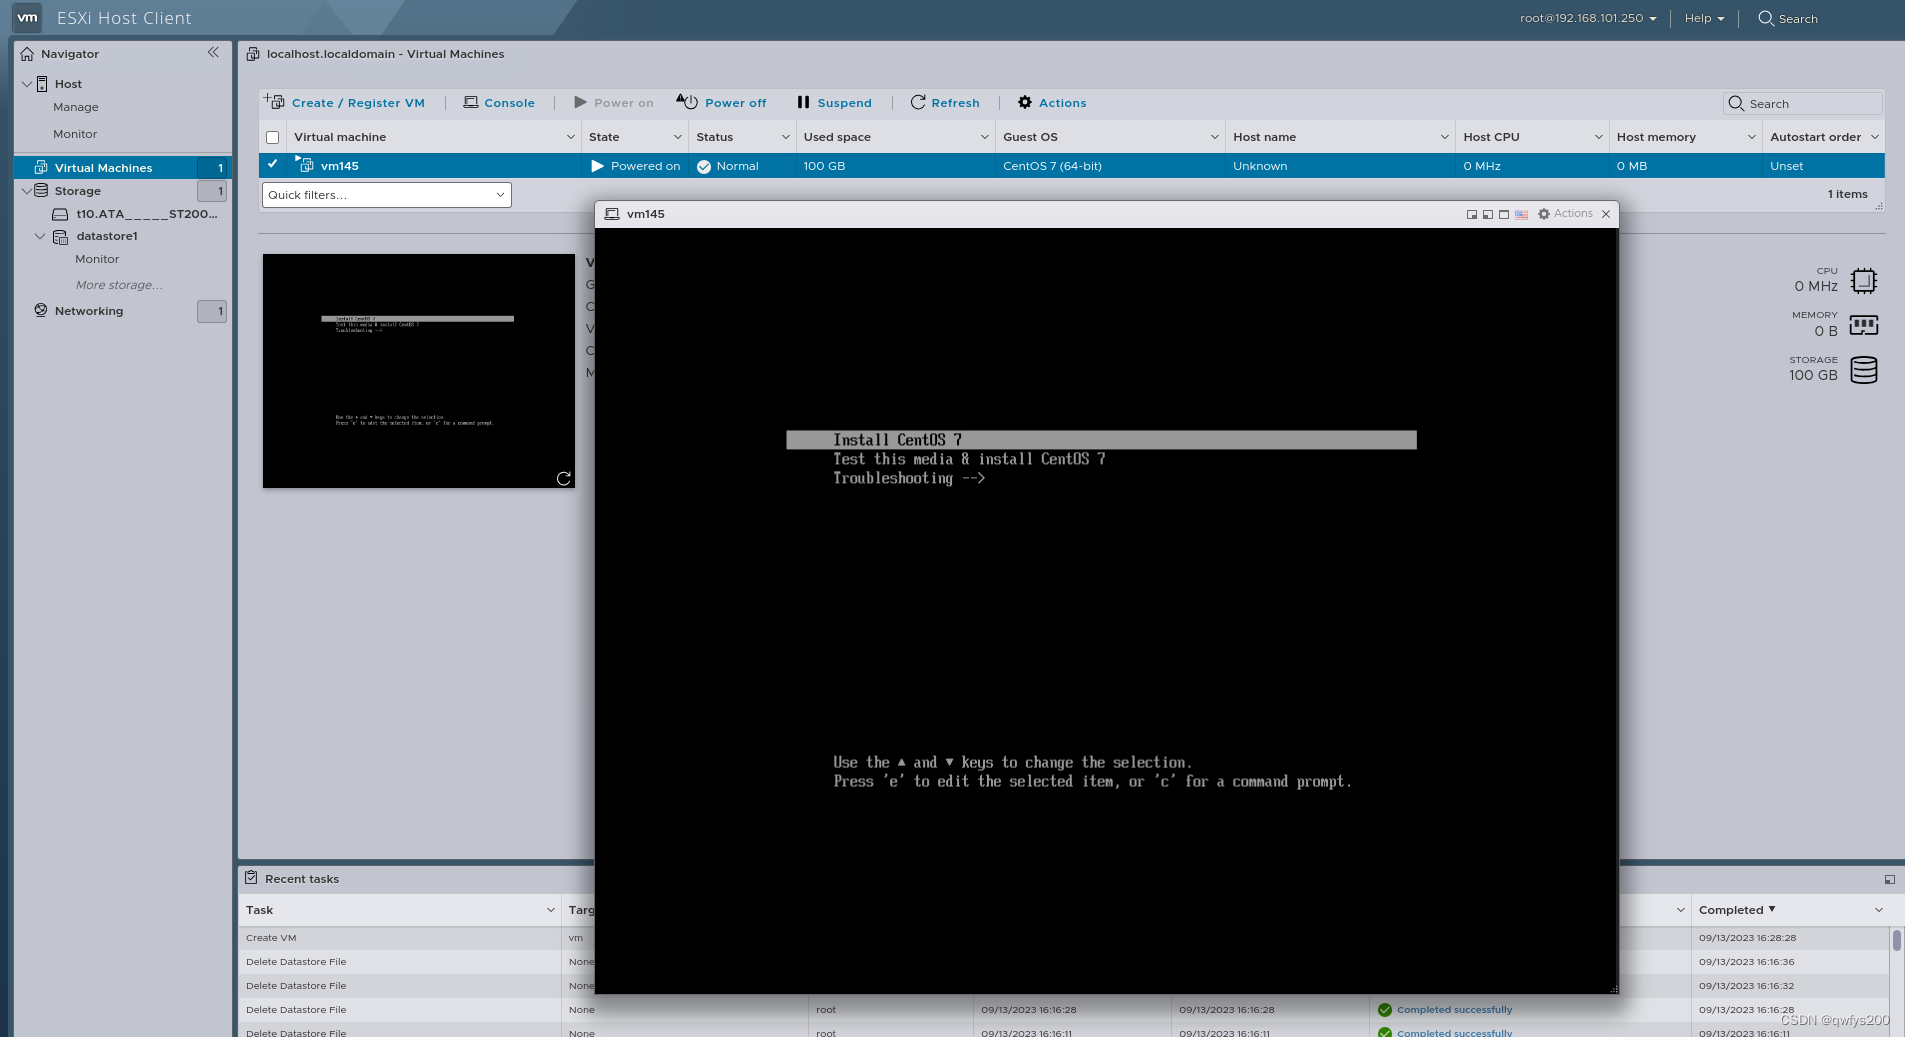The height and width of the screenshot is (1037, 1905).
Task: Open the Task column dropdown arrow
Action: tap(550, 910)
